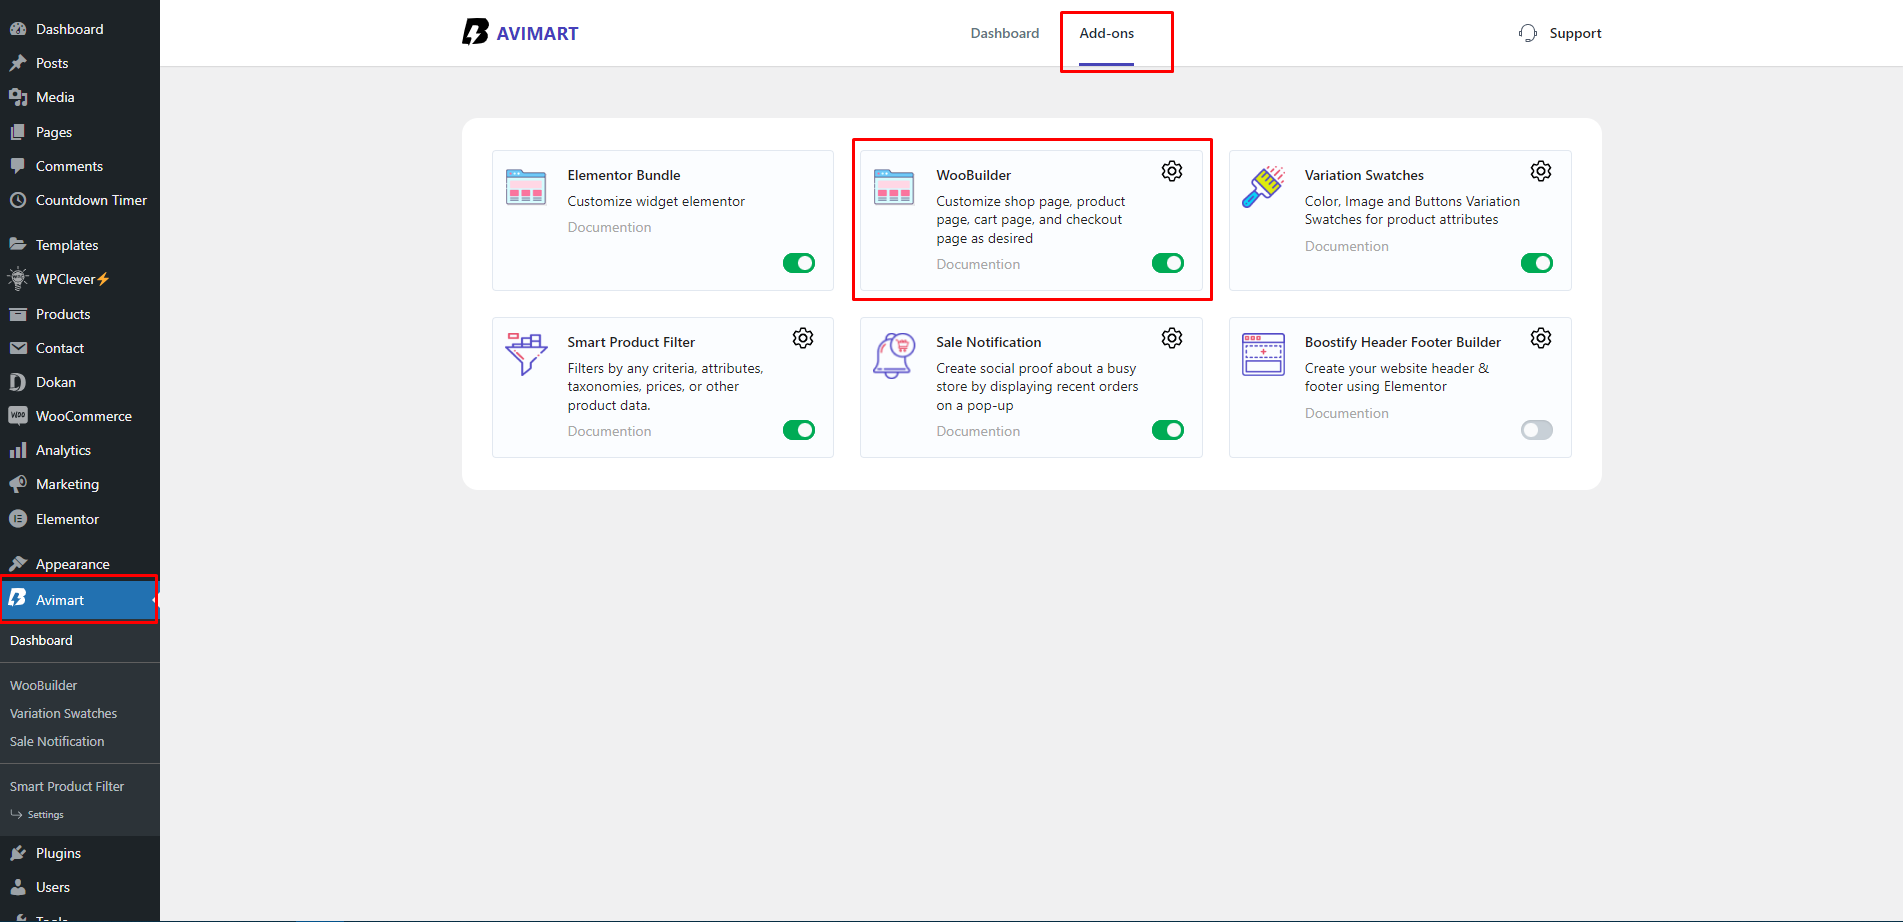This screenshot has width=1903, height=922.
Task: Turn off Smart Product Filter toggle
Action: click(799, 430)
